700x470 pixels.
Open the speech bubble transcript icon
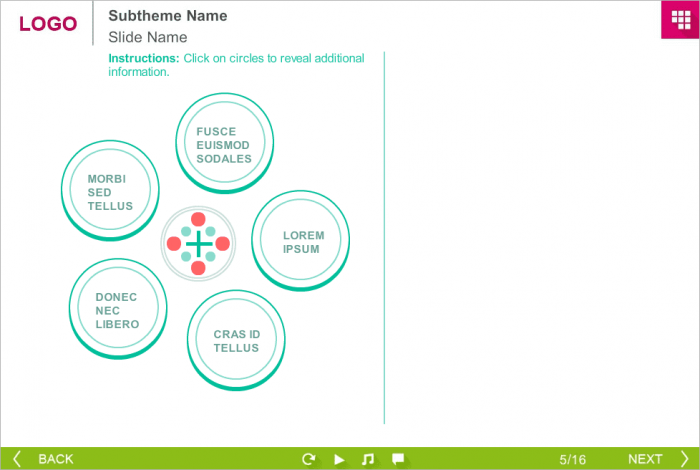398,459
